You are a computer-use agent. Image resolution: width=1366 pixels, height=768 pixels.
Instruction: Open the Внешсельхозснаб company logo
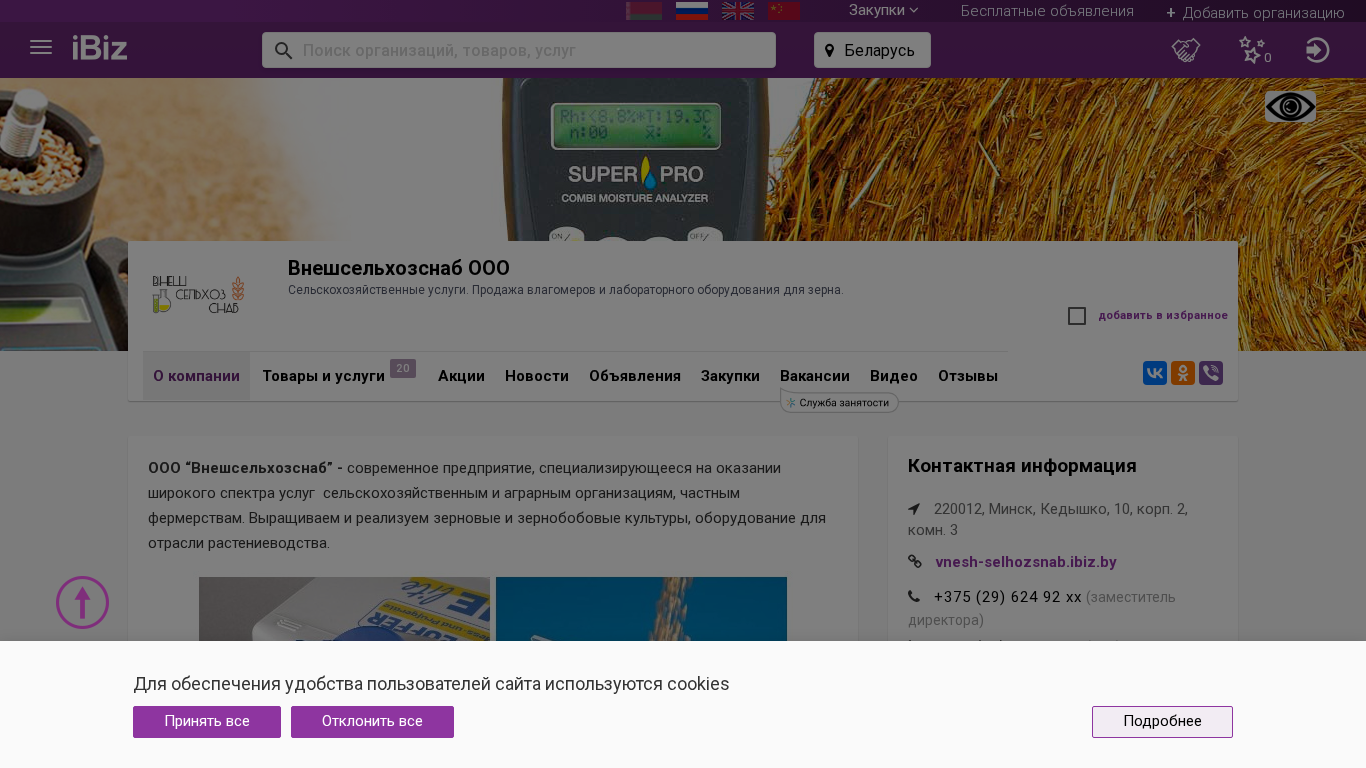click(x=199, y=294)
